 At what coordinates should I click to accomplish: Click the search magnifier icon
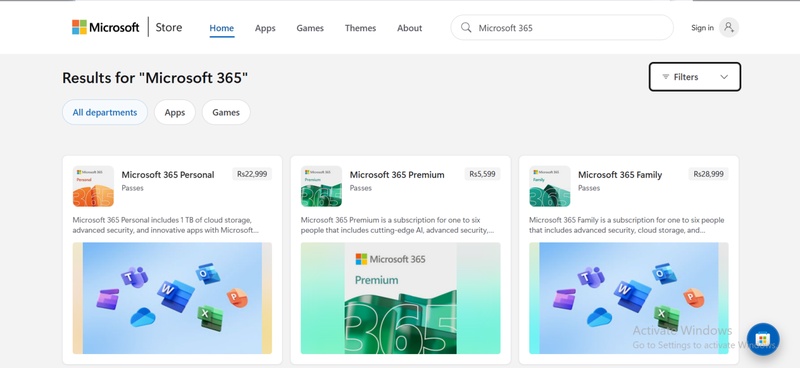coord(466,28)
